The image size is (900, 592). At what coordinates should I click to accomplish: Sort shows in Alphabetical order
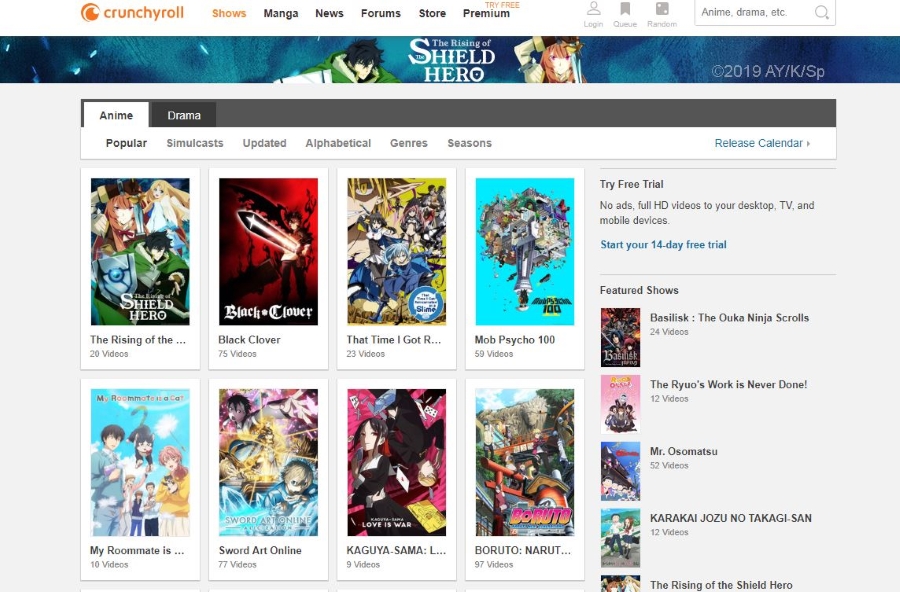click(x=338, y=143)
